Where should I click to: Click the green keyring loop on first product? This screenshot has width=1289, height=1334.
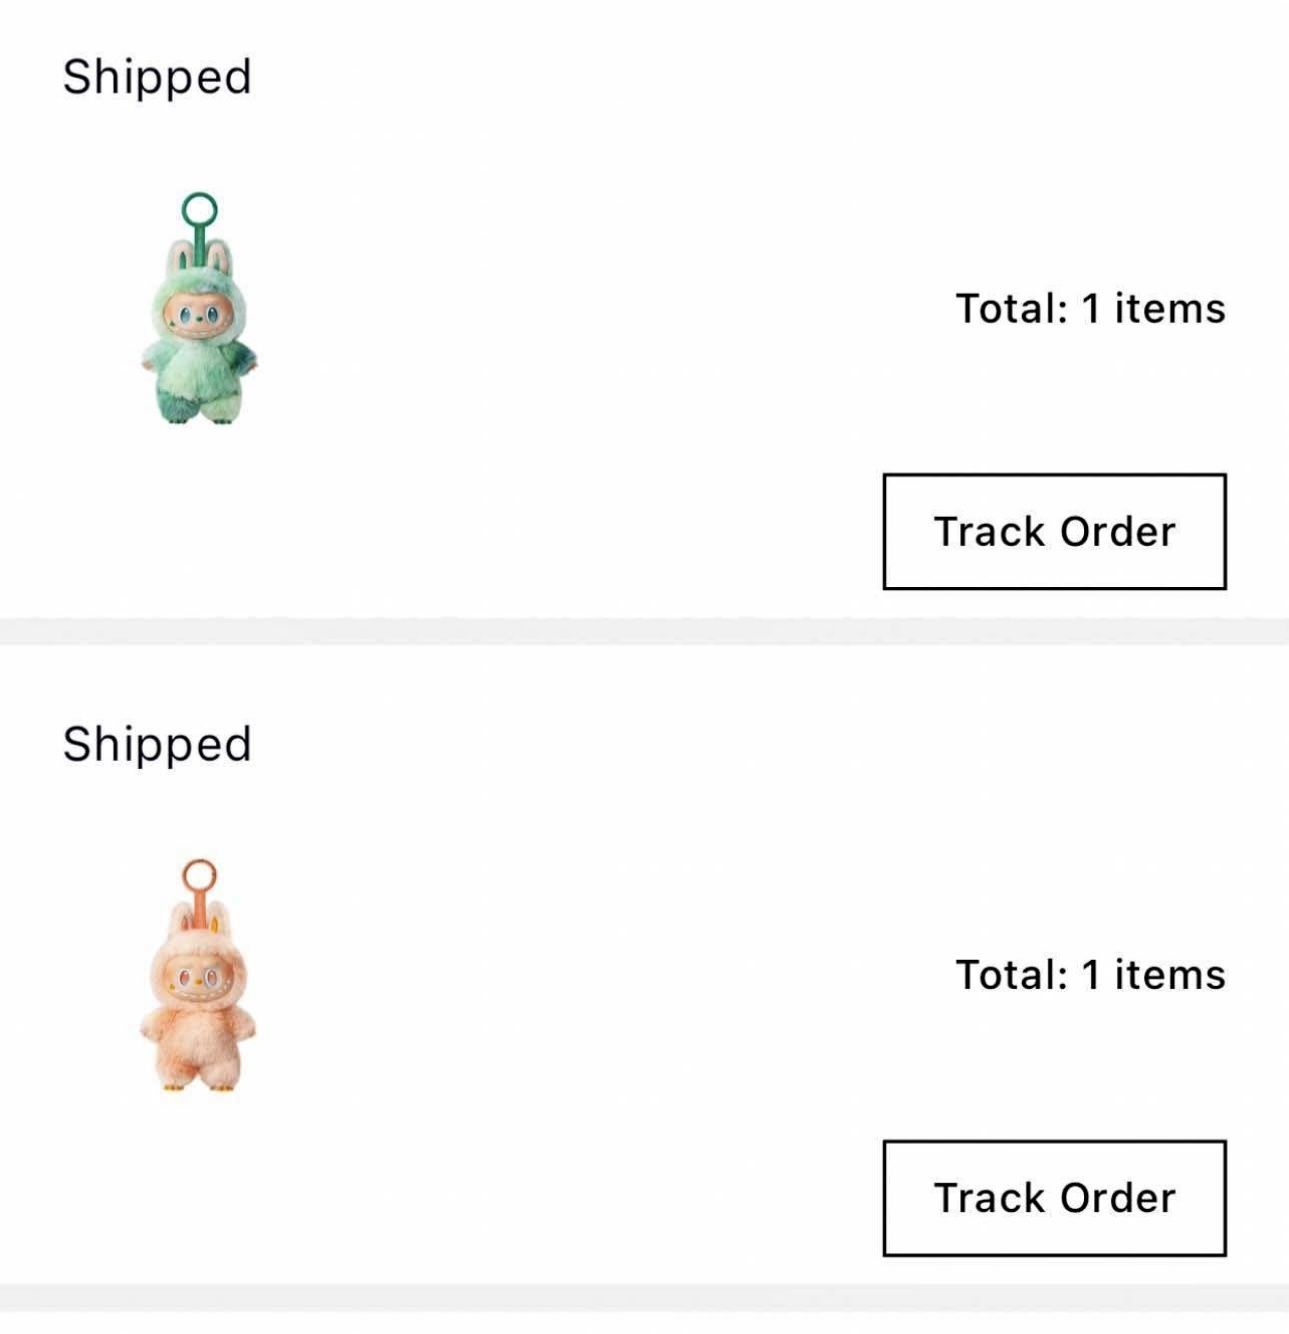(200, 209)
